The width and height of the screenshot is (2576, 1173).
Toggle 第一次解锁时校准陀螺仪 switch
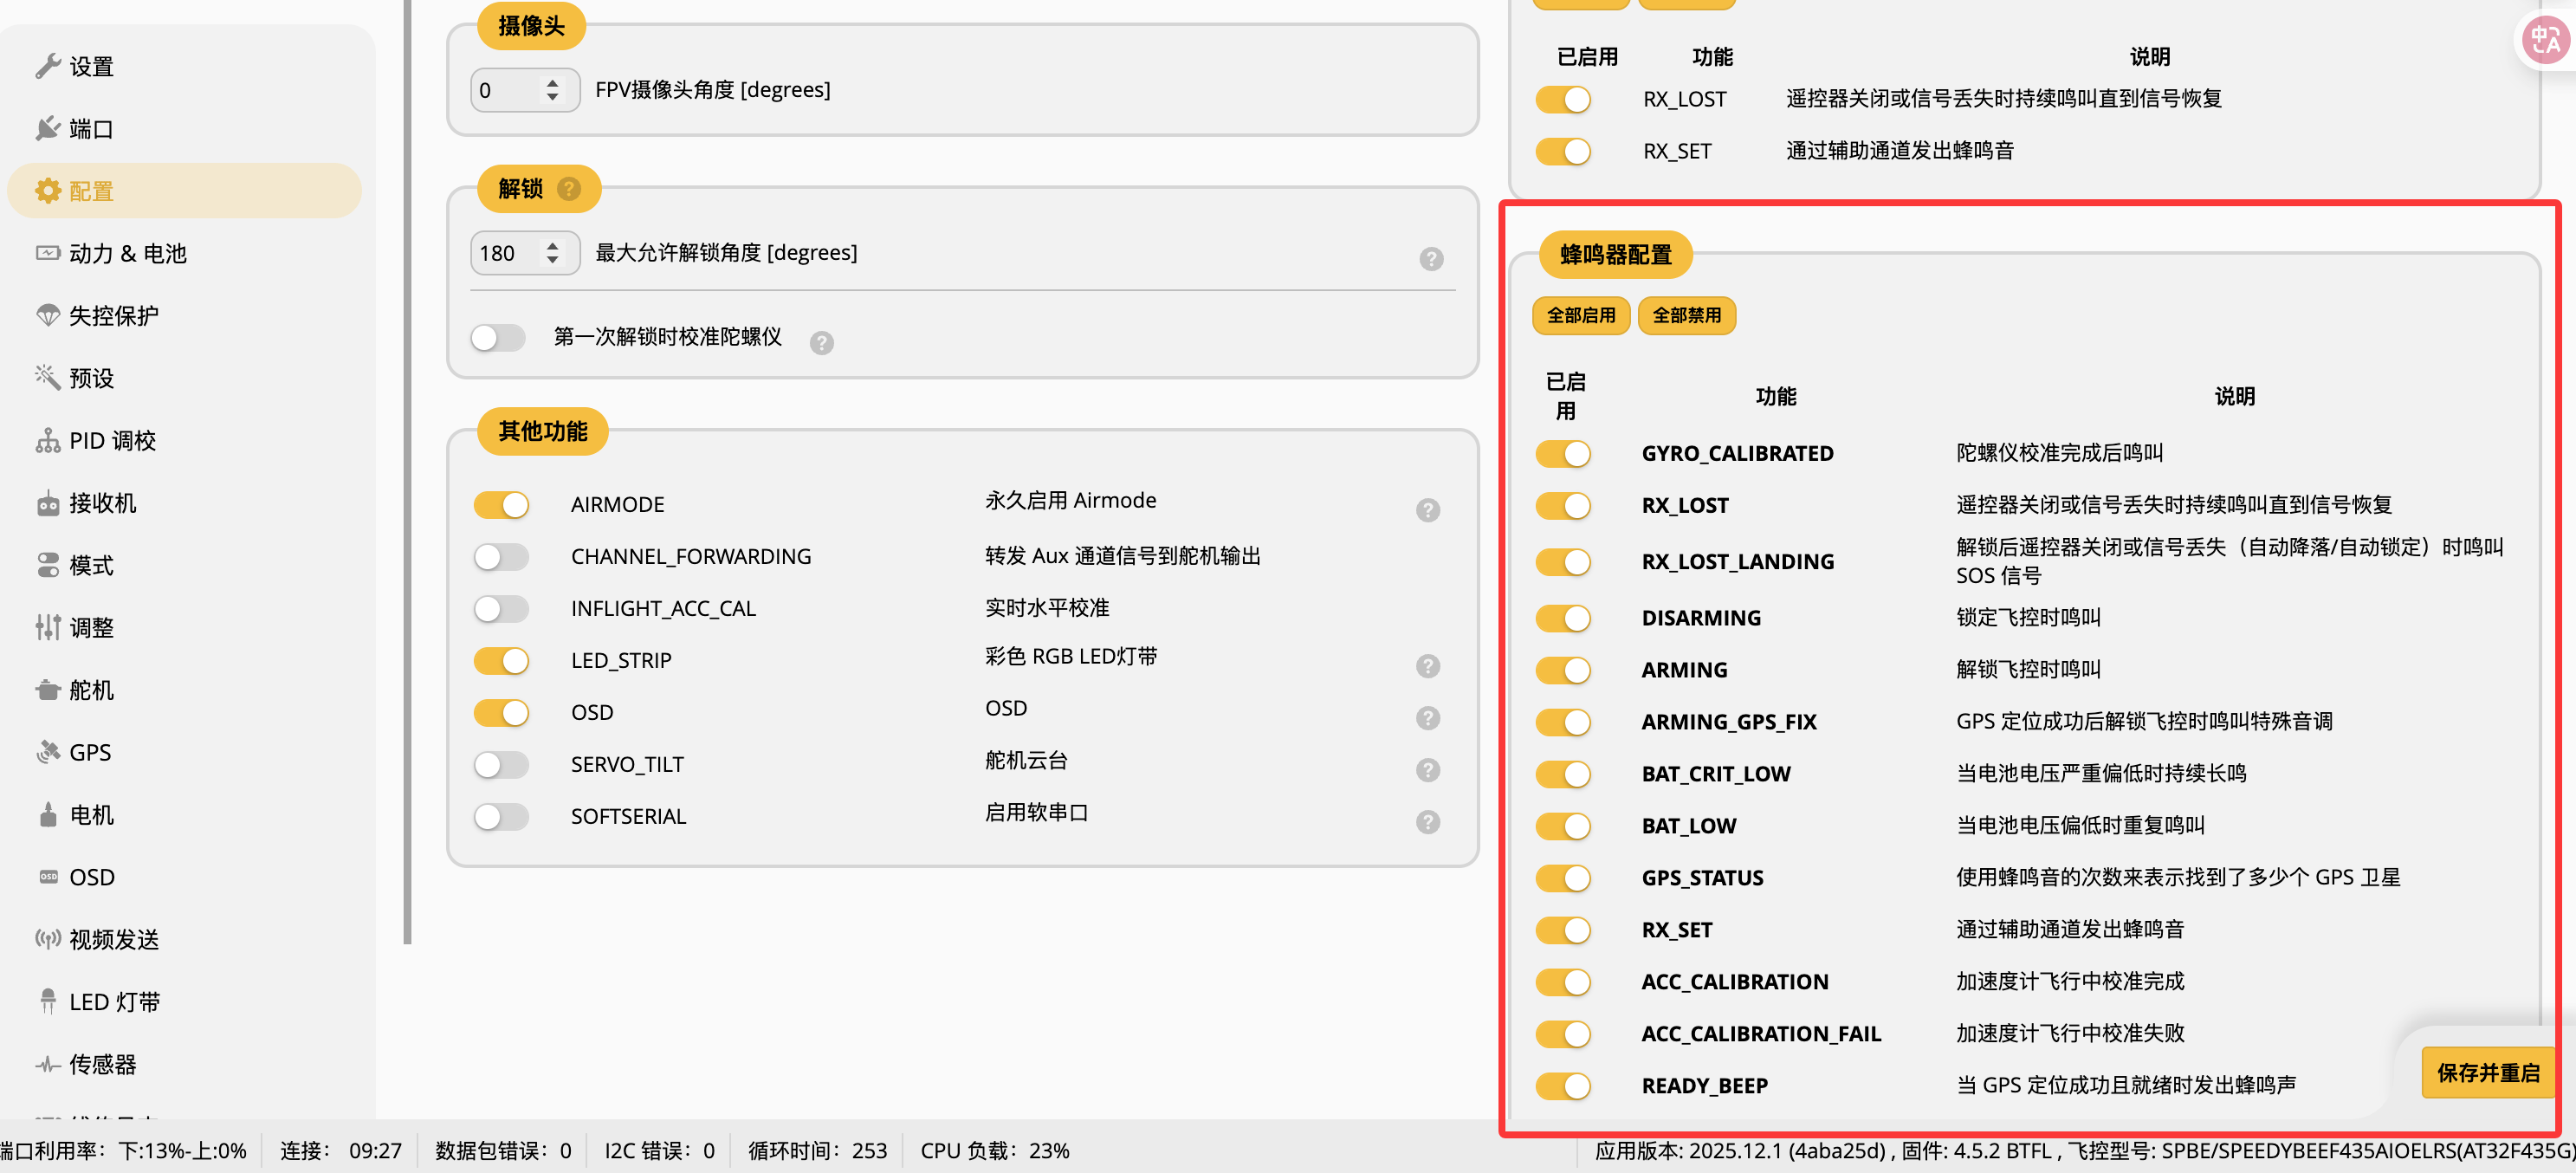pos(498,338)
